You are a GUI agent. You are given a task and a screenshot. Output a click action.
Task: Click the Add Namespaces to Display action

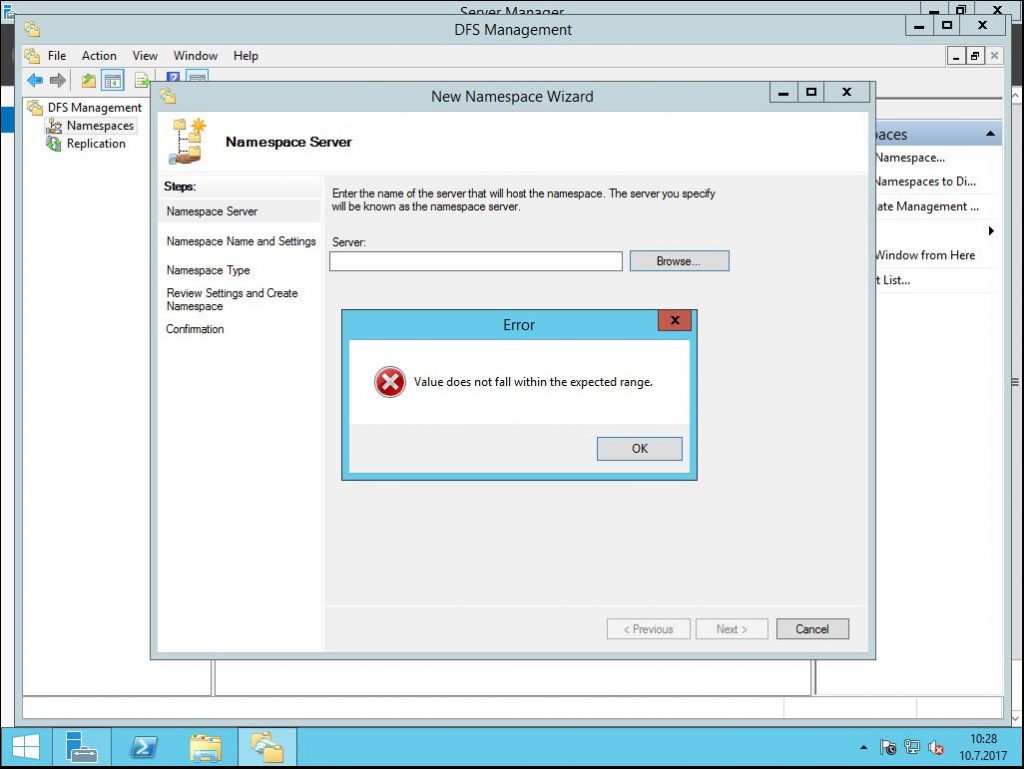point(925,181)
